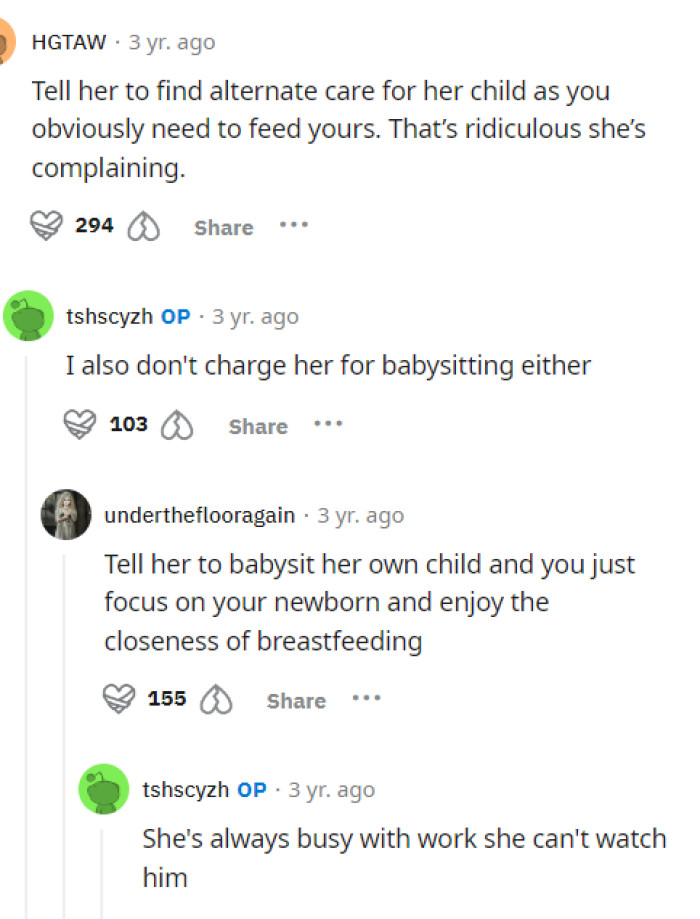Open more options for tshscyzh's first reply

pos(328,424)
